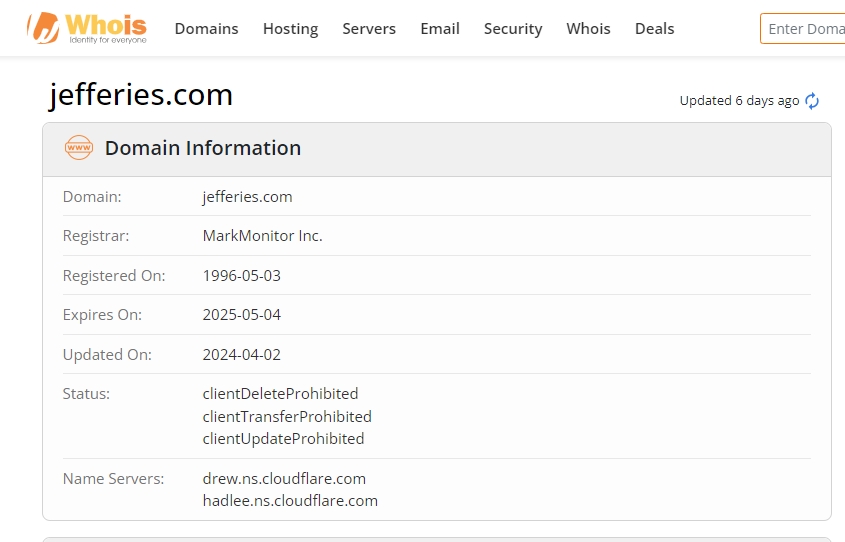Click Whois in the top navigation
Image resolution: width=845 pixels, height=542 pixels.
(x=588, y=29)
